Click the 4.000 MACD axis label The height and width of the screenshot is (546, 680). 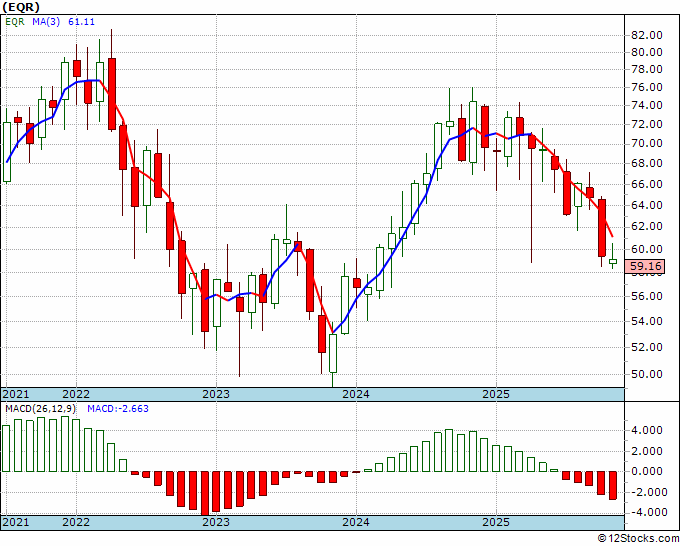(647, 431)
